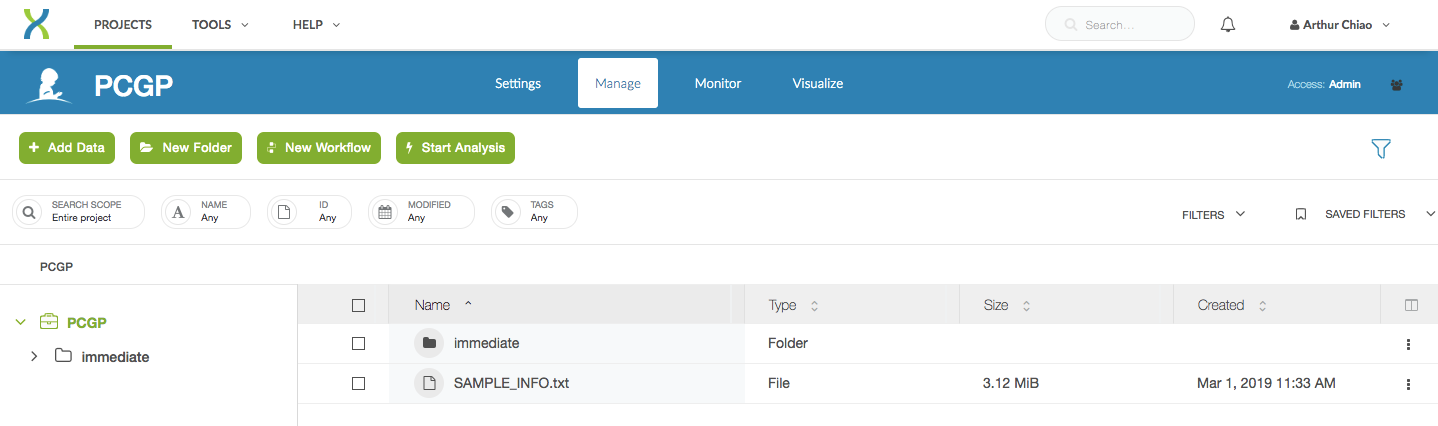Click the Mar 1, 2019 11:33 AM cell
Viewport: 1438px width, 426px height.
click(x=1266, y=383)
